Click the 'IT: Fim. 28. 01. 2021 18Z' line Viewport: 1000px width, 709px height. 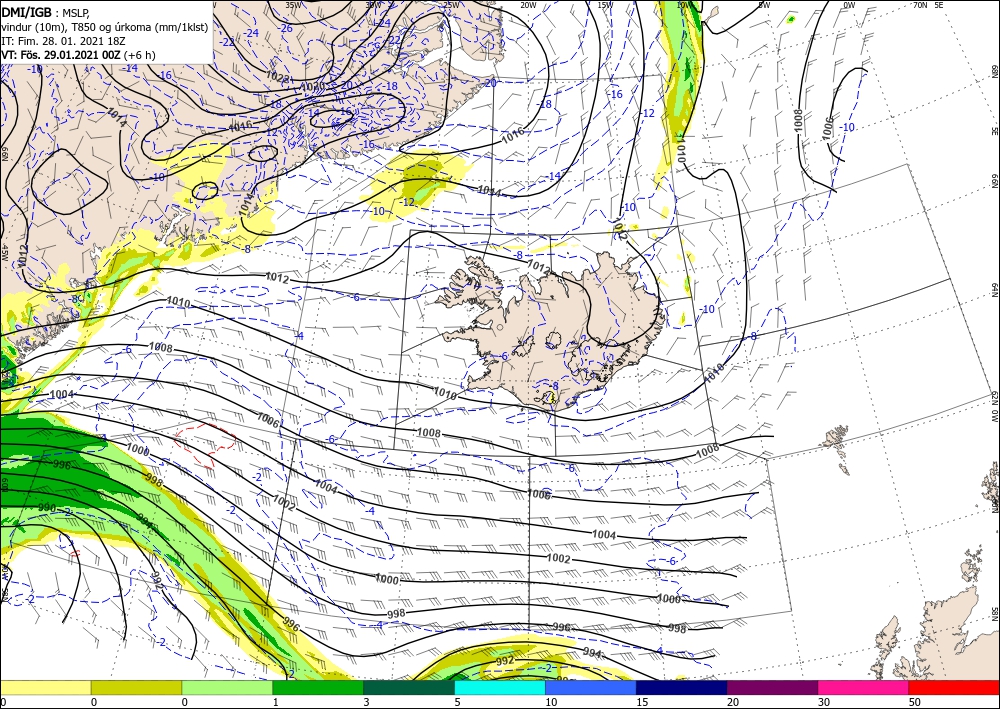[x=63, y=41]
